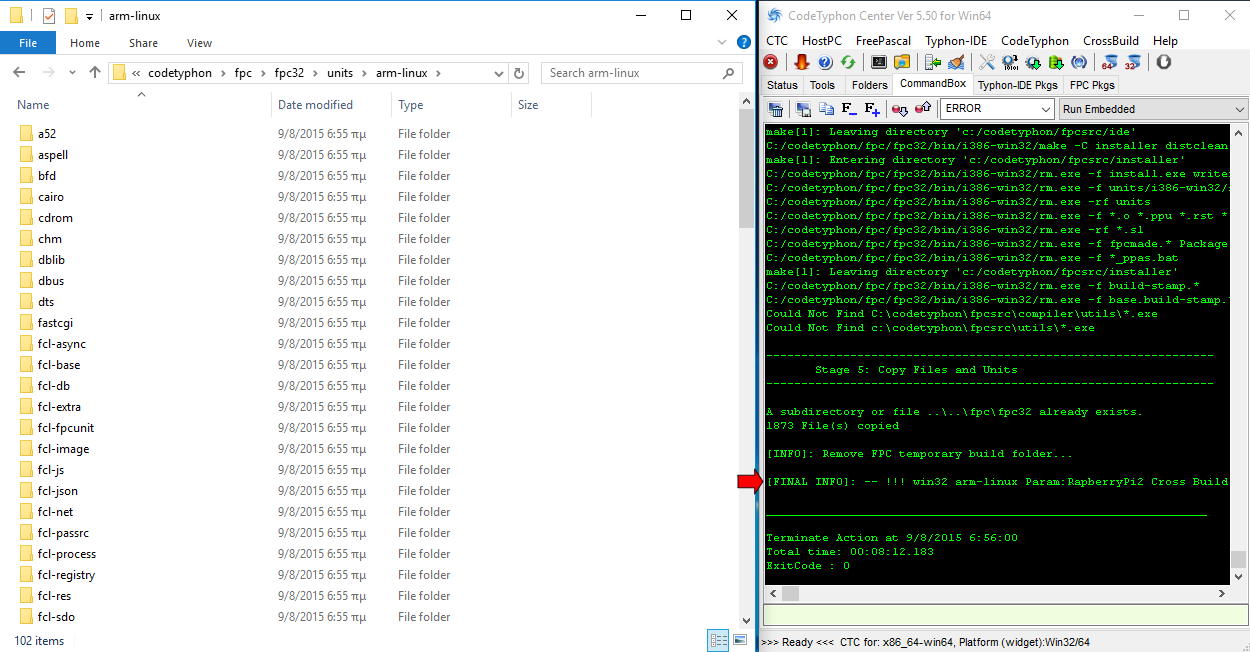The image size is (1250, 652).
Task: Clear CommandBox output with trash icon
Action: tap(776, 109)
